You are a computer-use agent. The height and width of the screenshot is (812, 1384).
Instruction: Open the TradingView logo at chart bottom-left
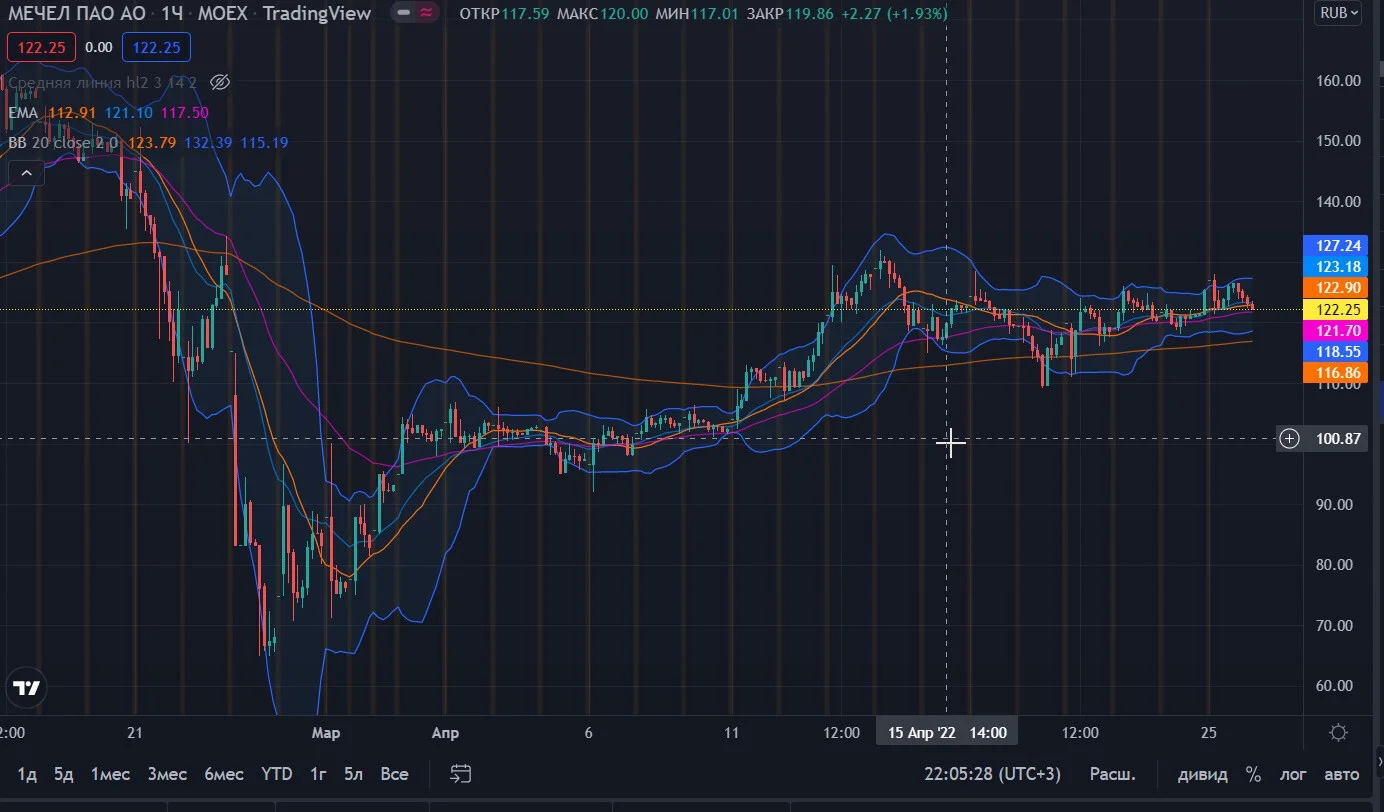pos(26,688)
